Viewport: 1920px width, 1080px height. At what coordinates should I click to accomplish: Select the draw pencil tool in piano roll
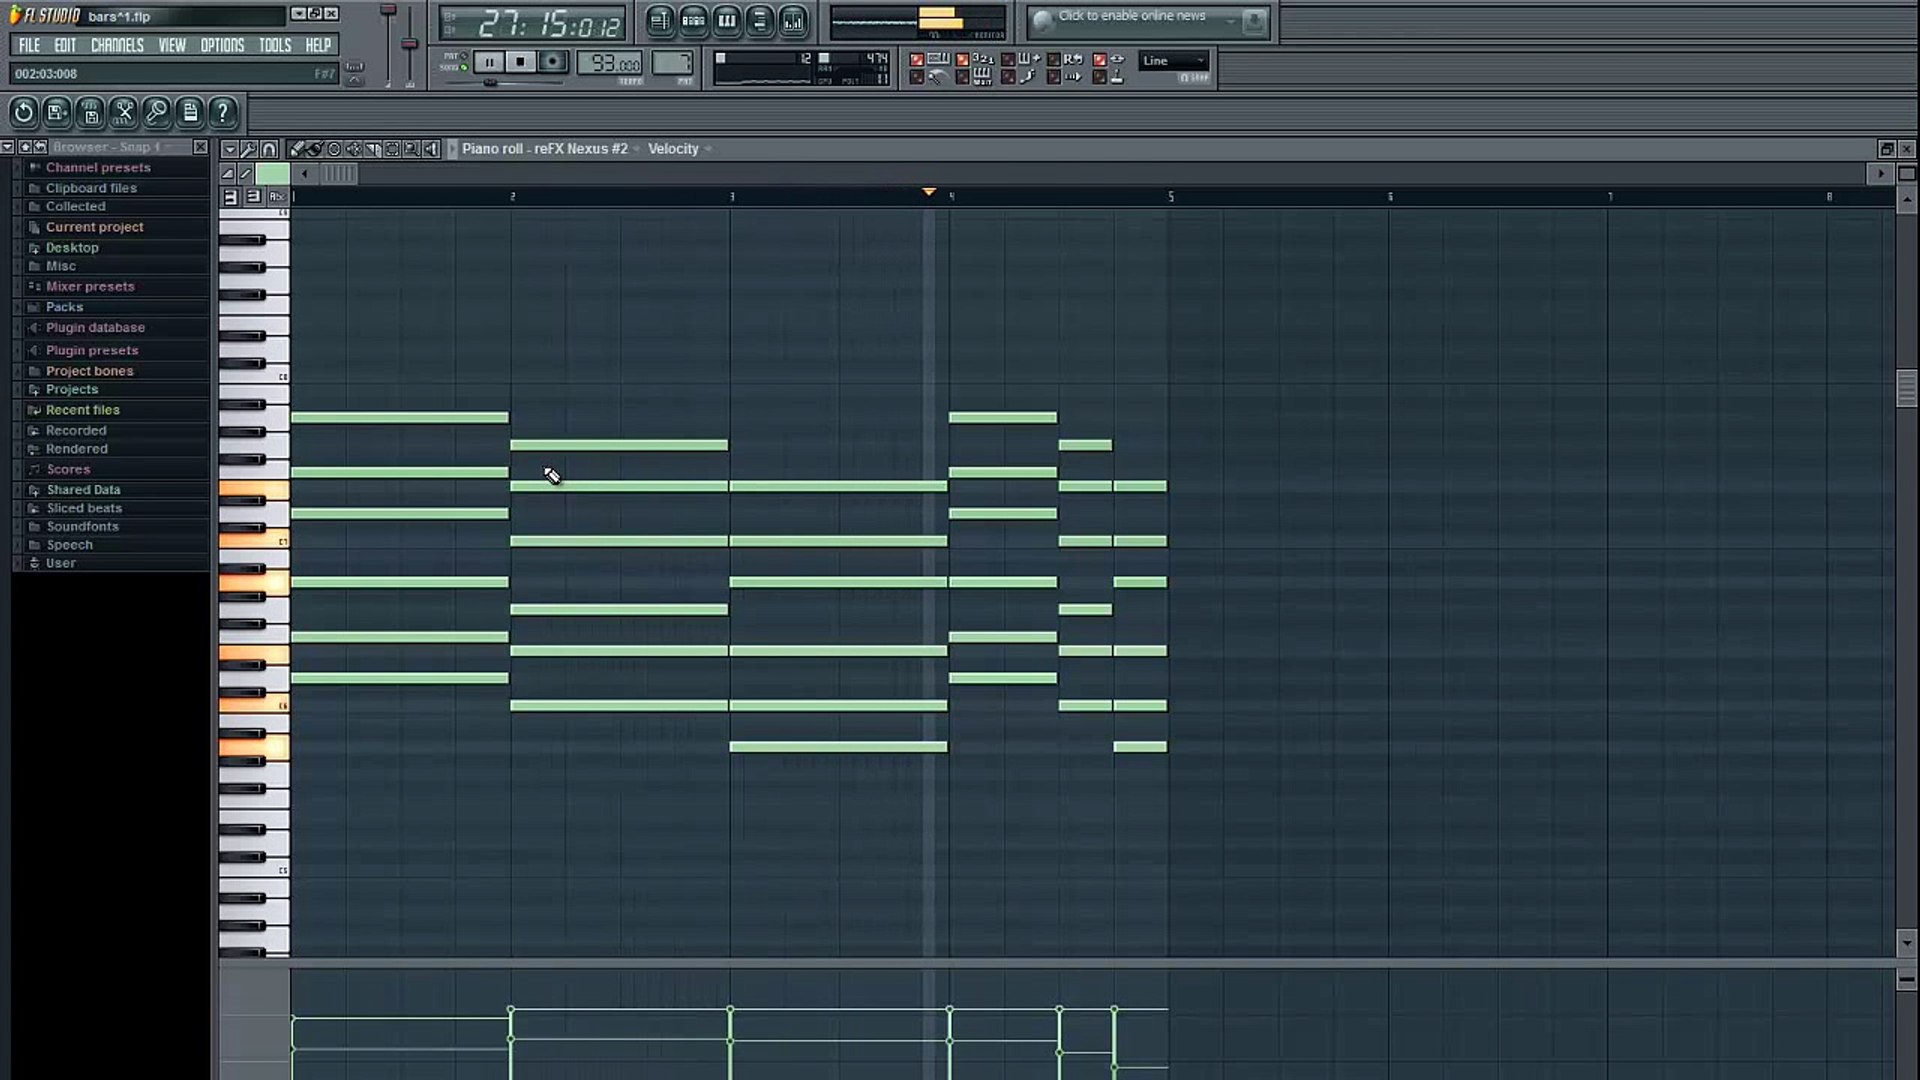pos(297,149)
